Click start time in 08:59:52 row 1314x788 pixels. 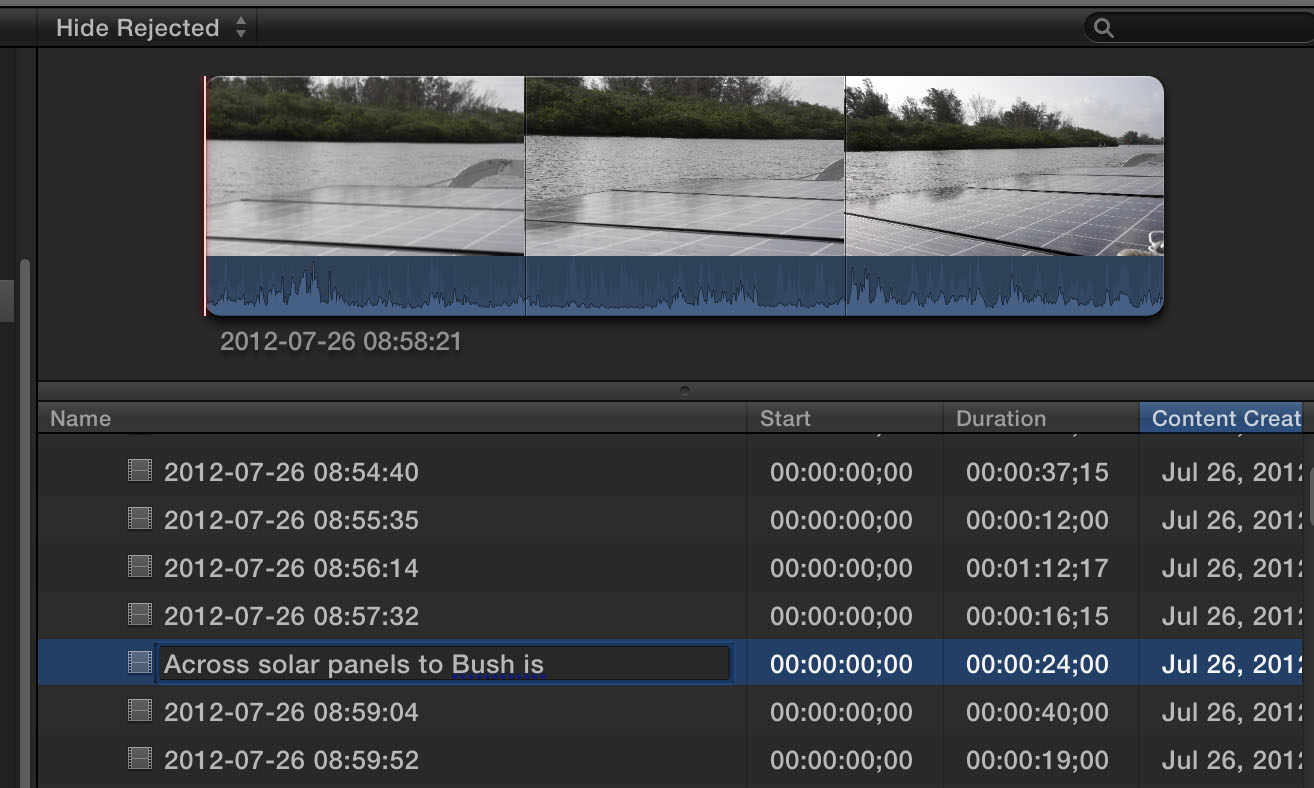[x=841, y=760]
